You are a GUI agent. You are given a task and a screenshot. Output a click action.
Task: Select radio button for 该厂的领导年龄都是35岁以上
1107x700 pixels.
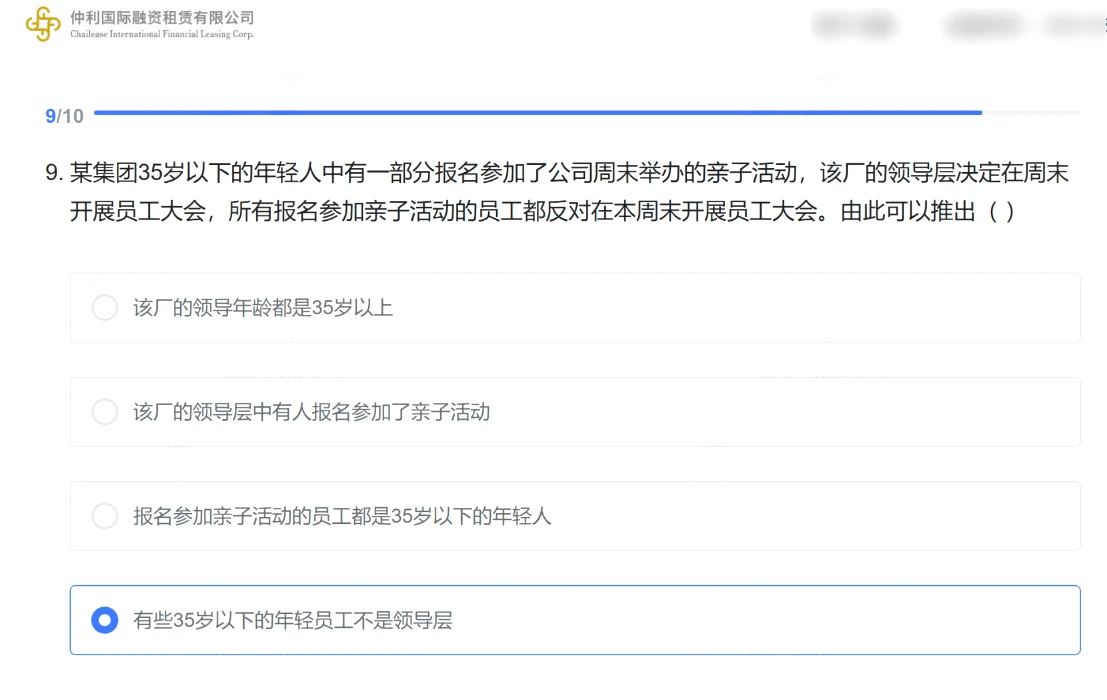coord(104,308)
